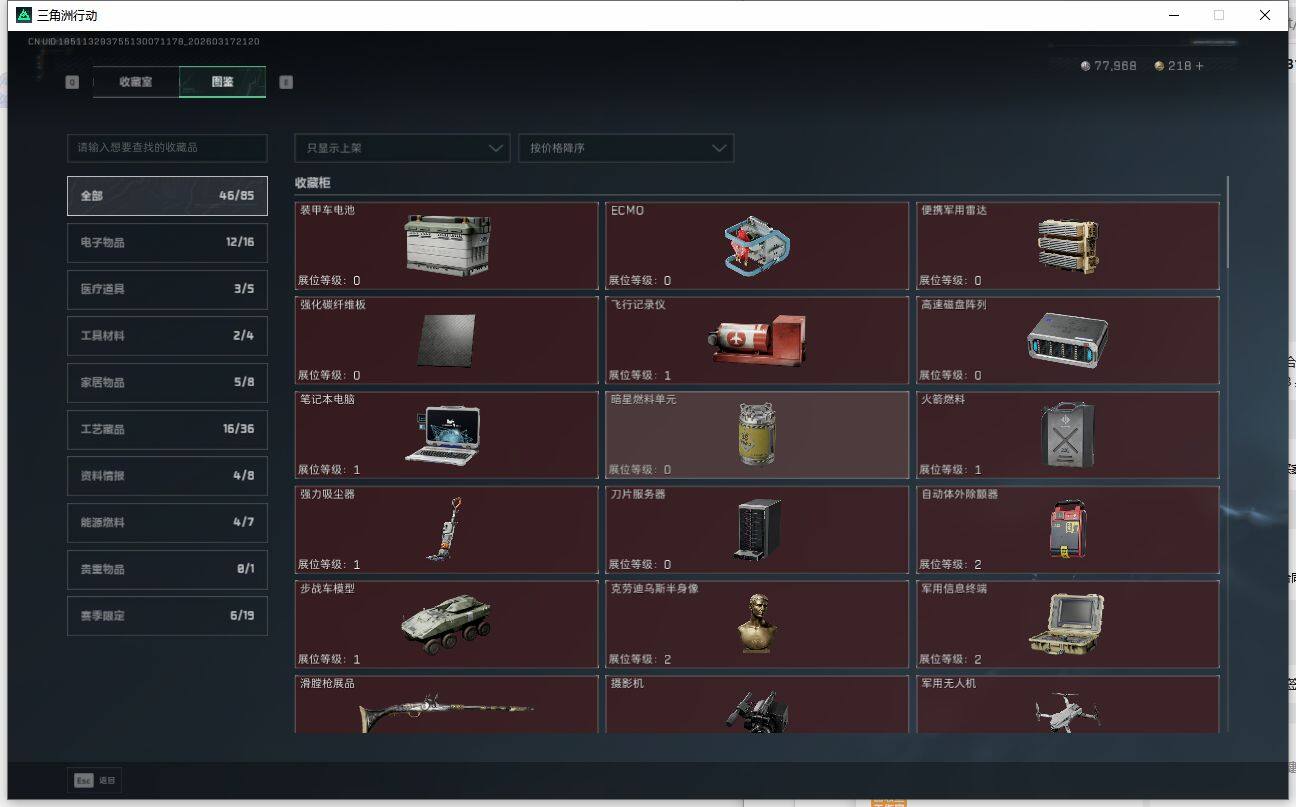Image resolution: width=1296 pixels, height=807 pixels.
Task: Click the 暗星燃料单元 fuel canister icon
Action: click(757, 434)
